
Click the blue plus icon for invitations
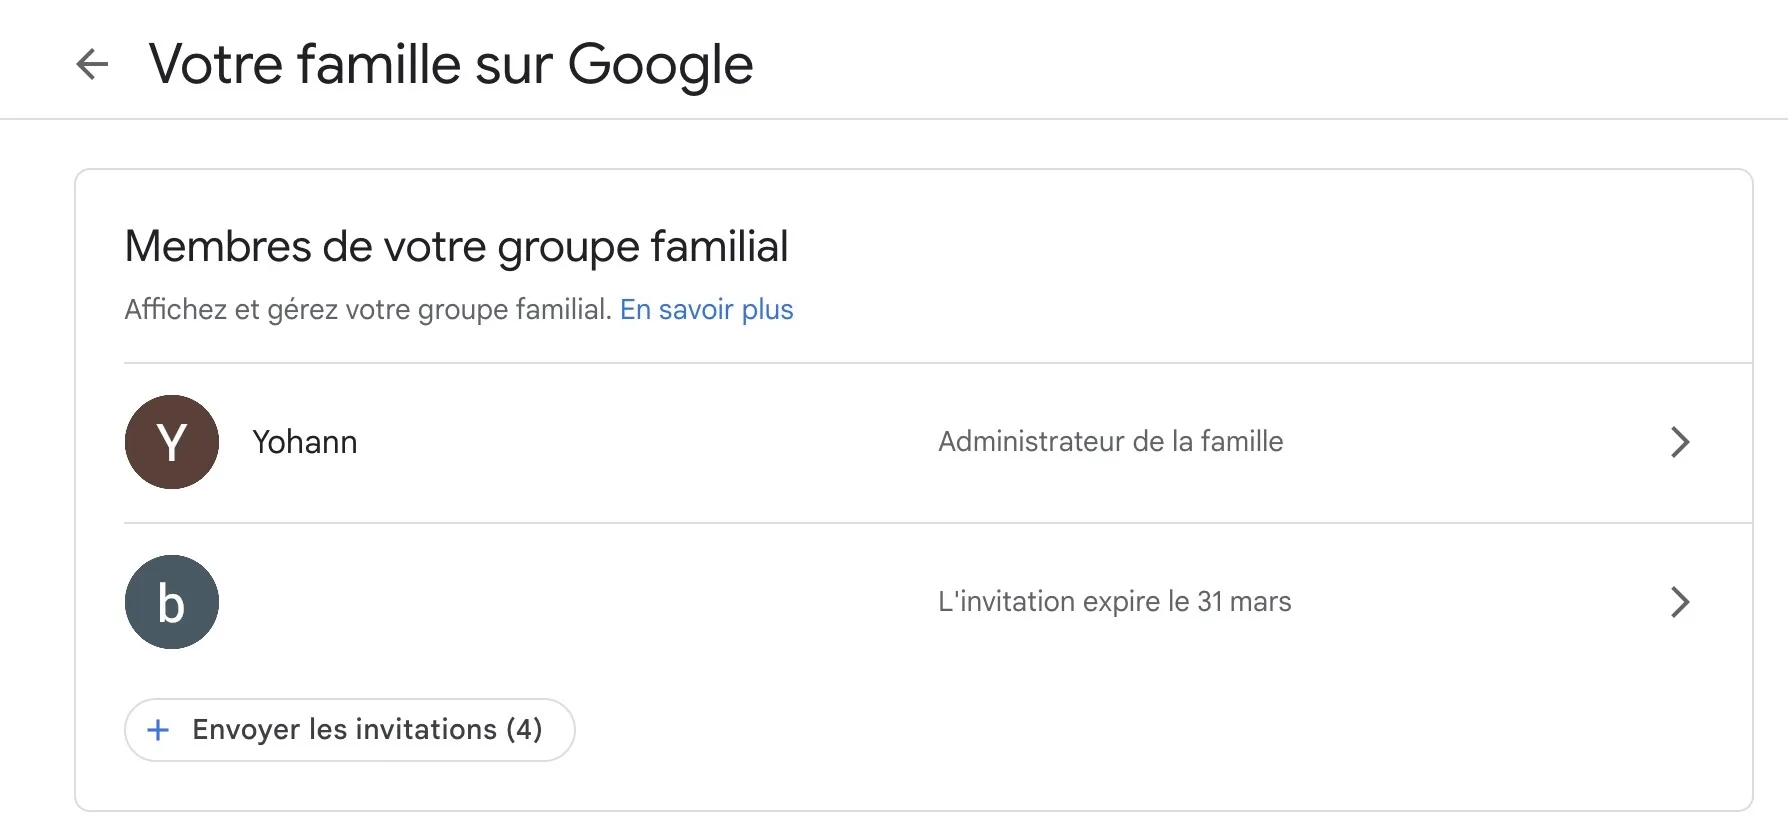pos(158,730)
